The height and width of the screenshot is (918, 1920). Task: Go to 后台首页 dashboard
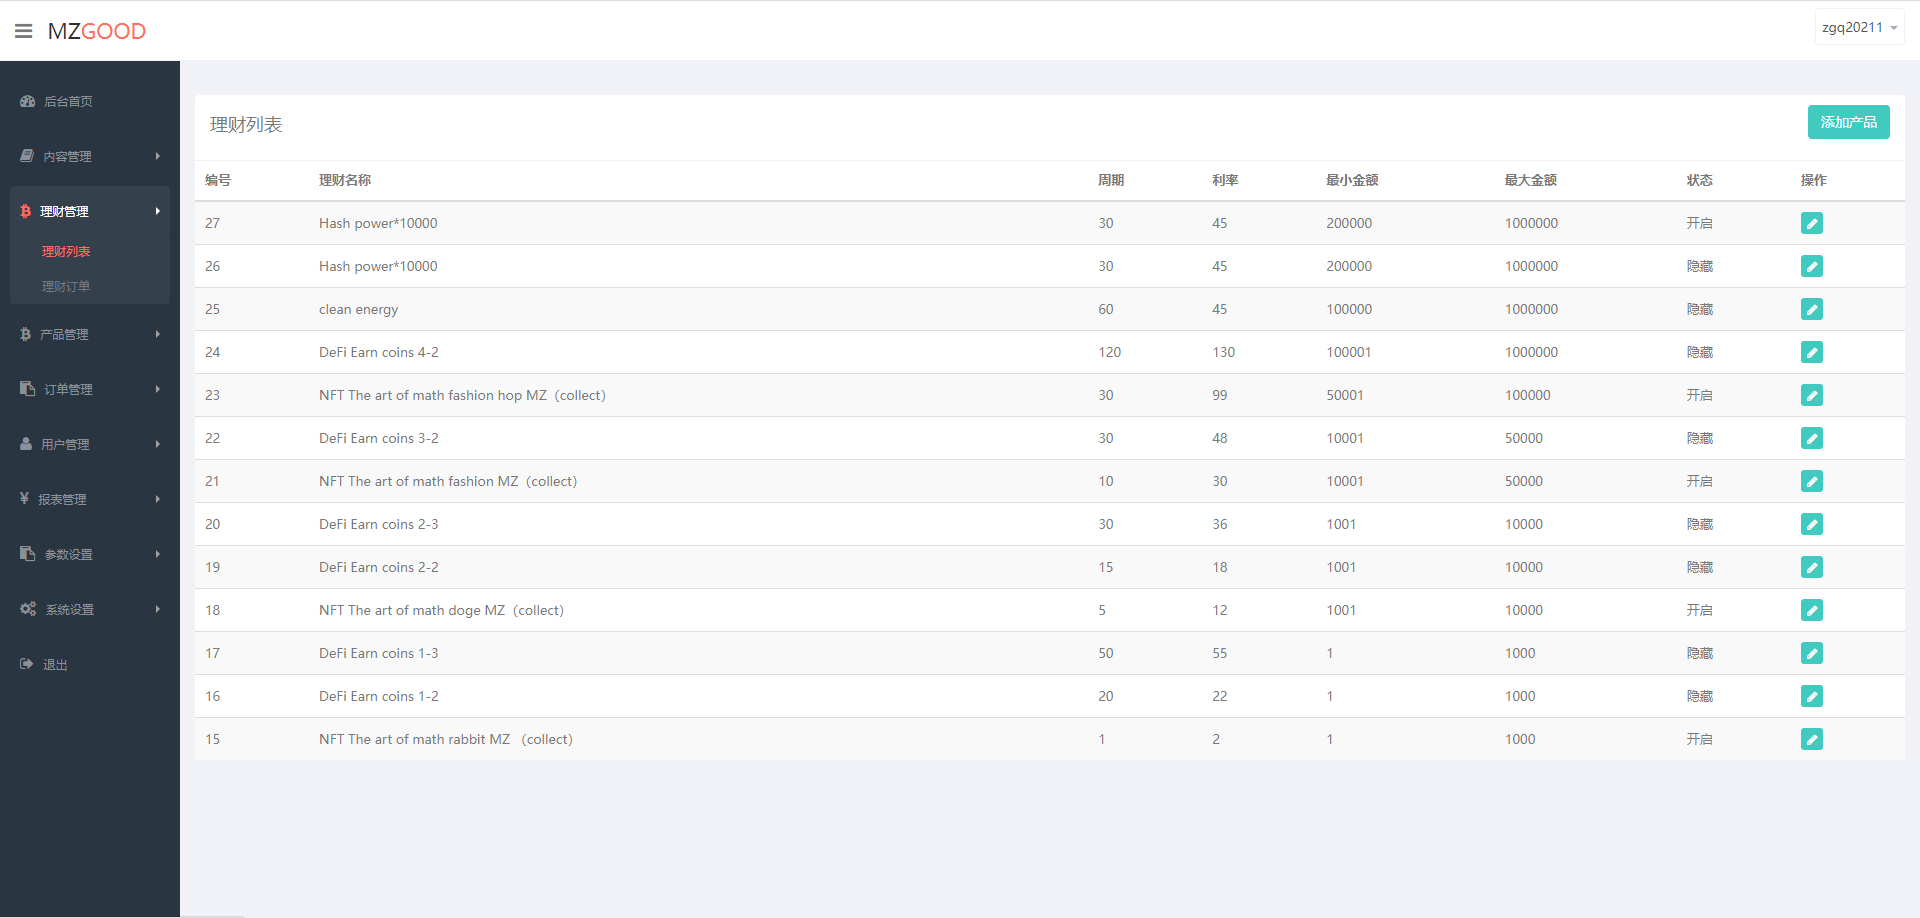click(x=68, y=101)
